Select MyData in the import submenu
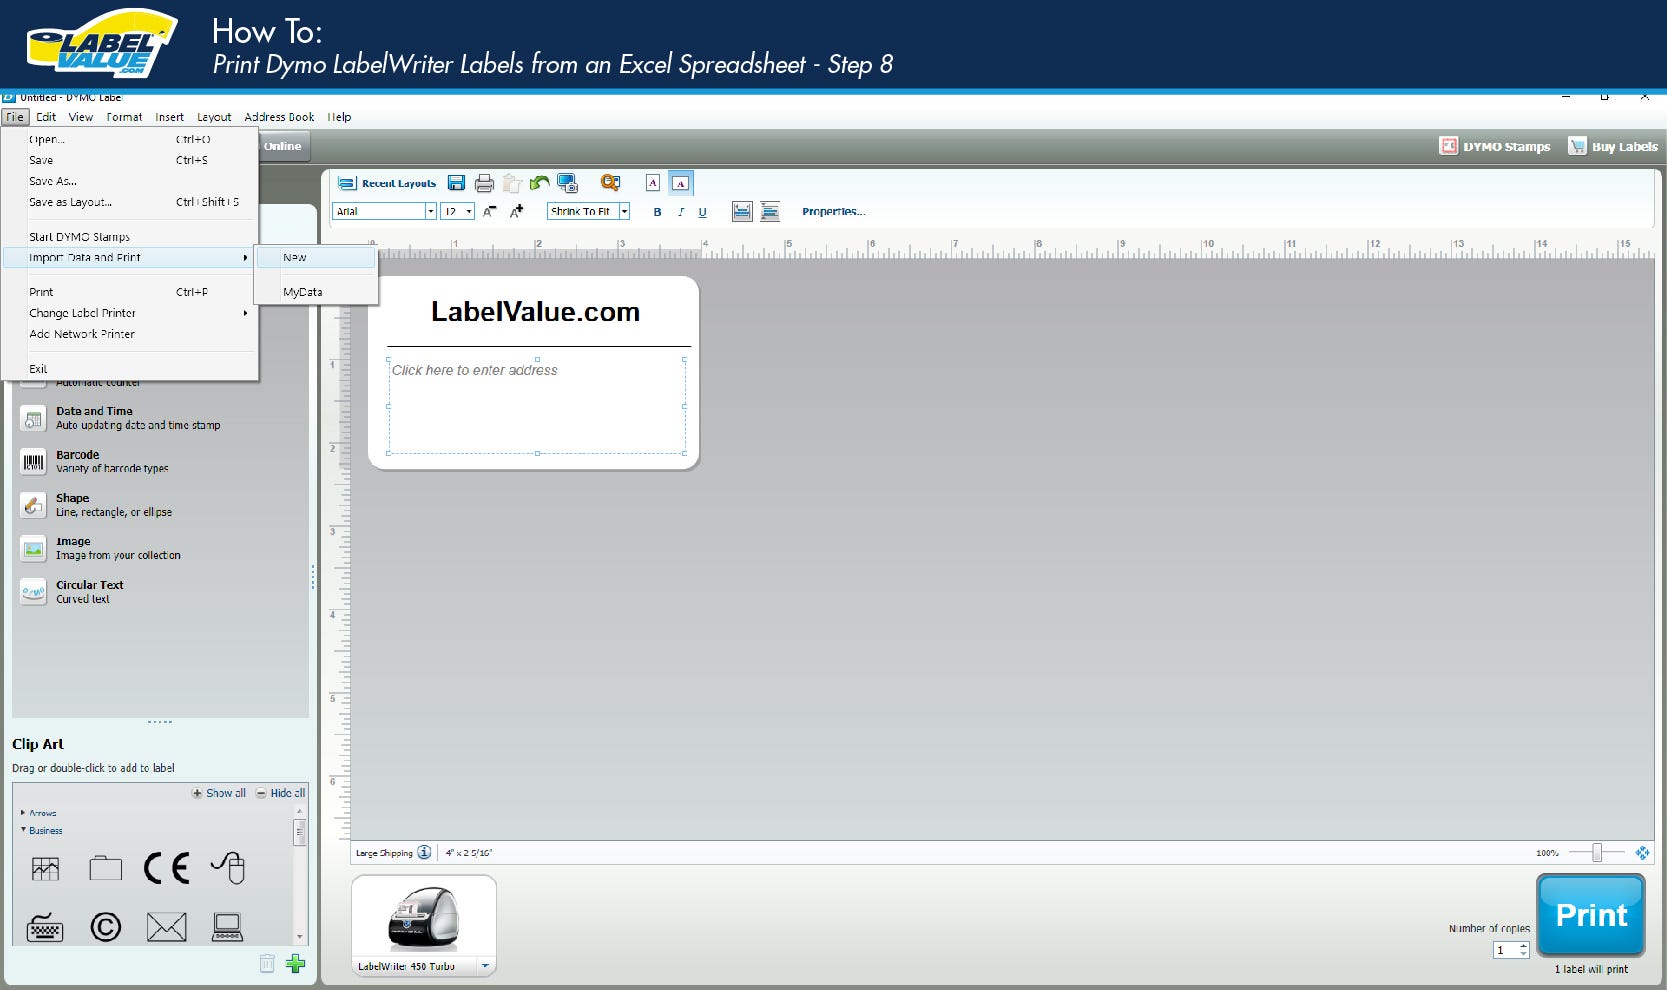This screenshot has width=1667, height=990. click(x=316, y=292)
